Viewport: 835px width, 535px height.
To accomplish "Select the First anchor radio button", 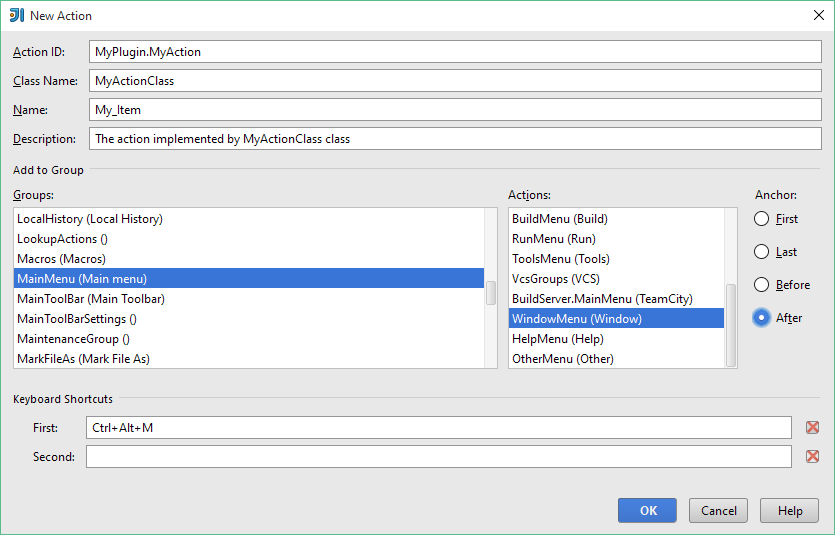I will tap(762, 219).
